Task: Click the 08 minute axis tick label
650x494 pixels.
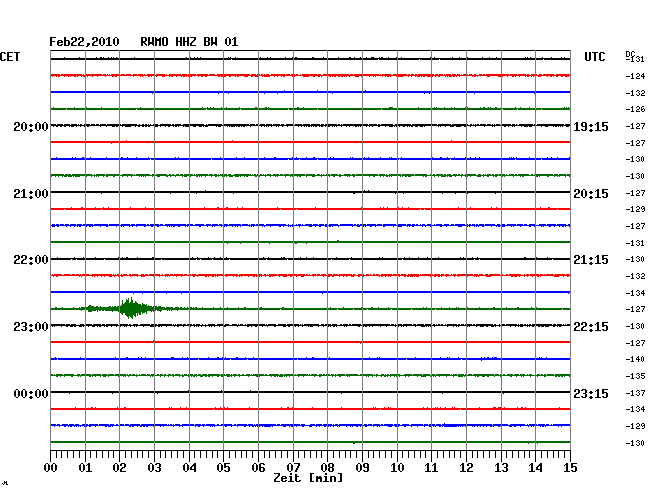Action: (327, 467)
